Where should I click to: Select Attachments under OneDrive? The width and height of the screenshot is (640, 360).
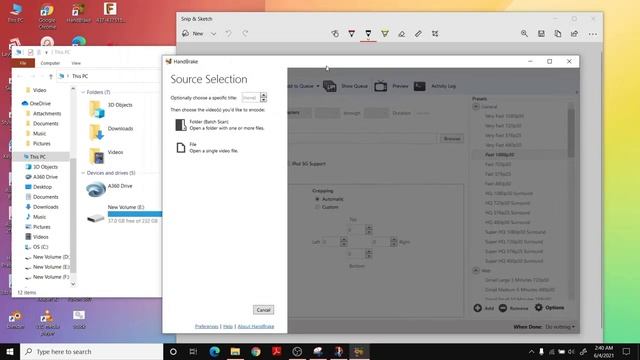(x=47, y=113)
